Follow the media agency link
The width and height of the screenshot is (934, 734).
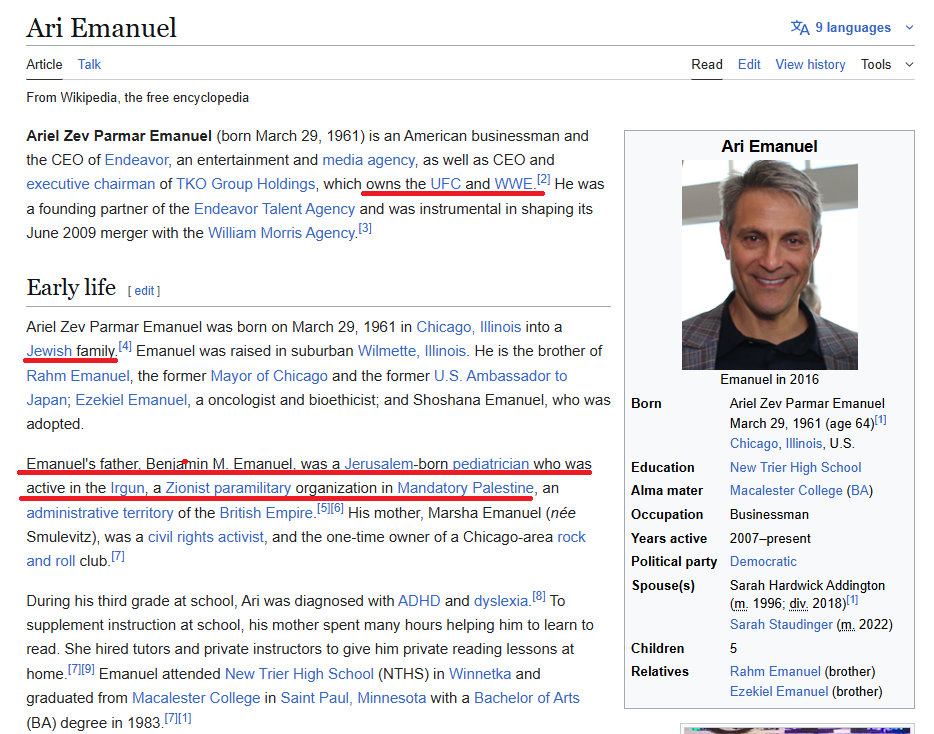pos(368,160)
